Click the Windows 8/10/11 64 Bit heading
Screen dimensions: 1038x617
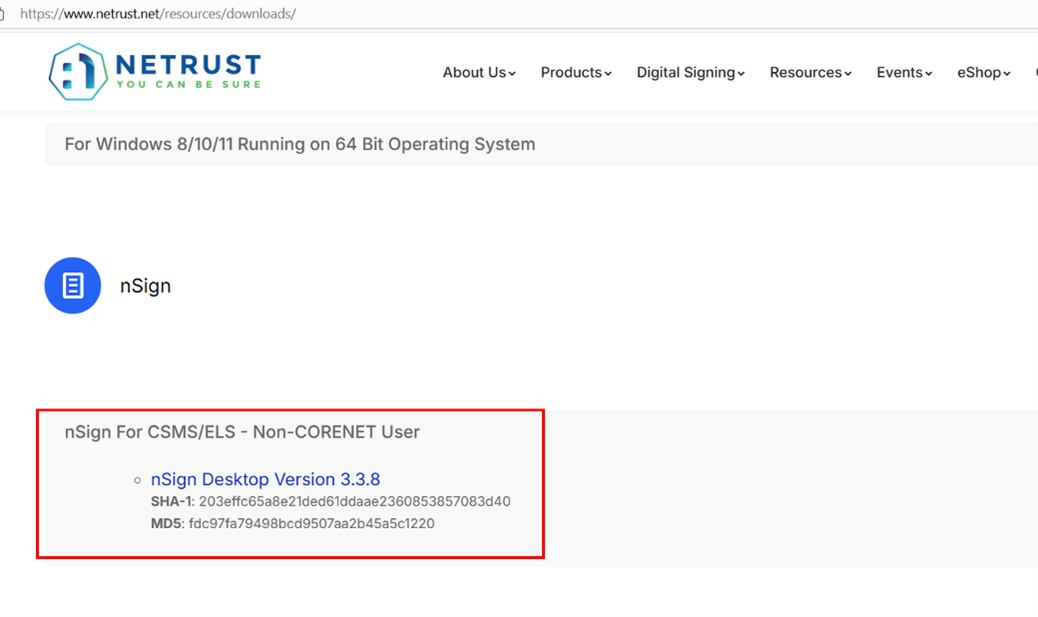tap(300, 144)
